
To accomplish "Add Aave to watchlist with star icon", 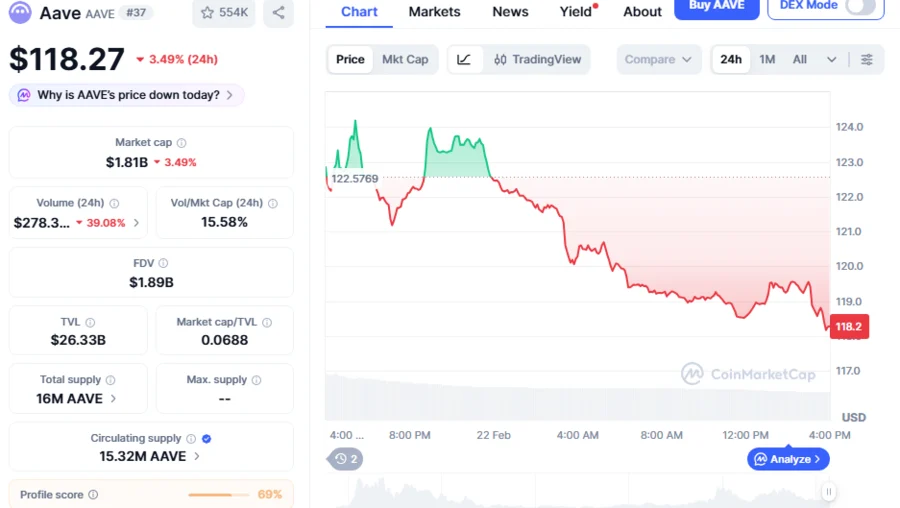I will coord(207,13).
